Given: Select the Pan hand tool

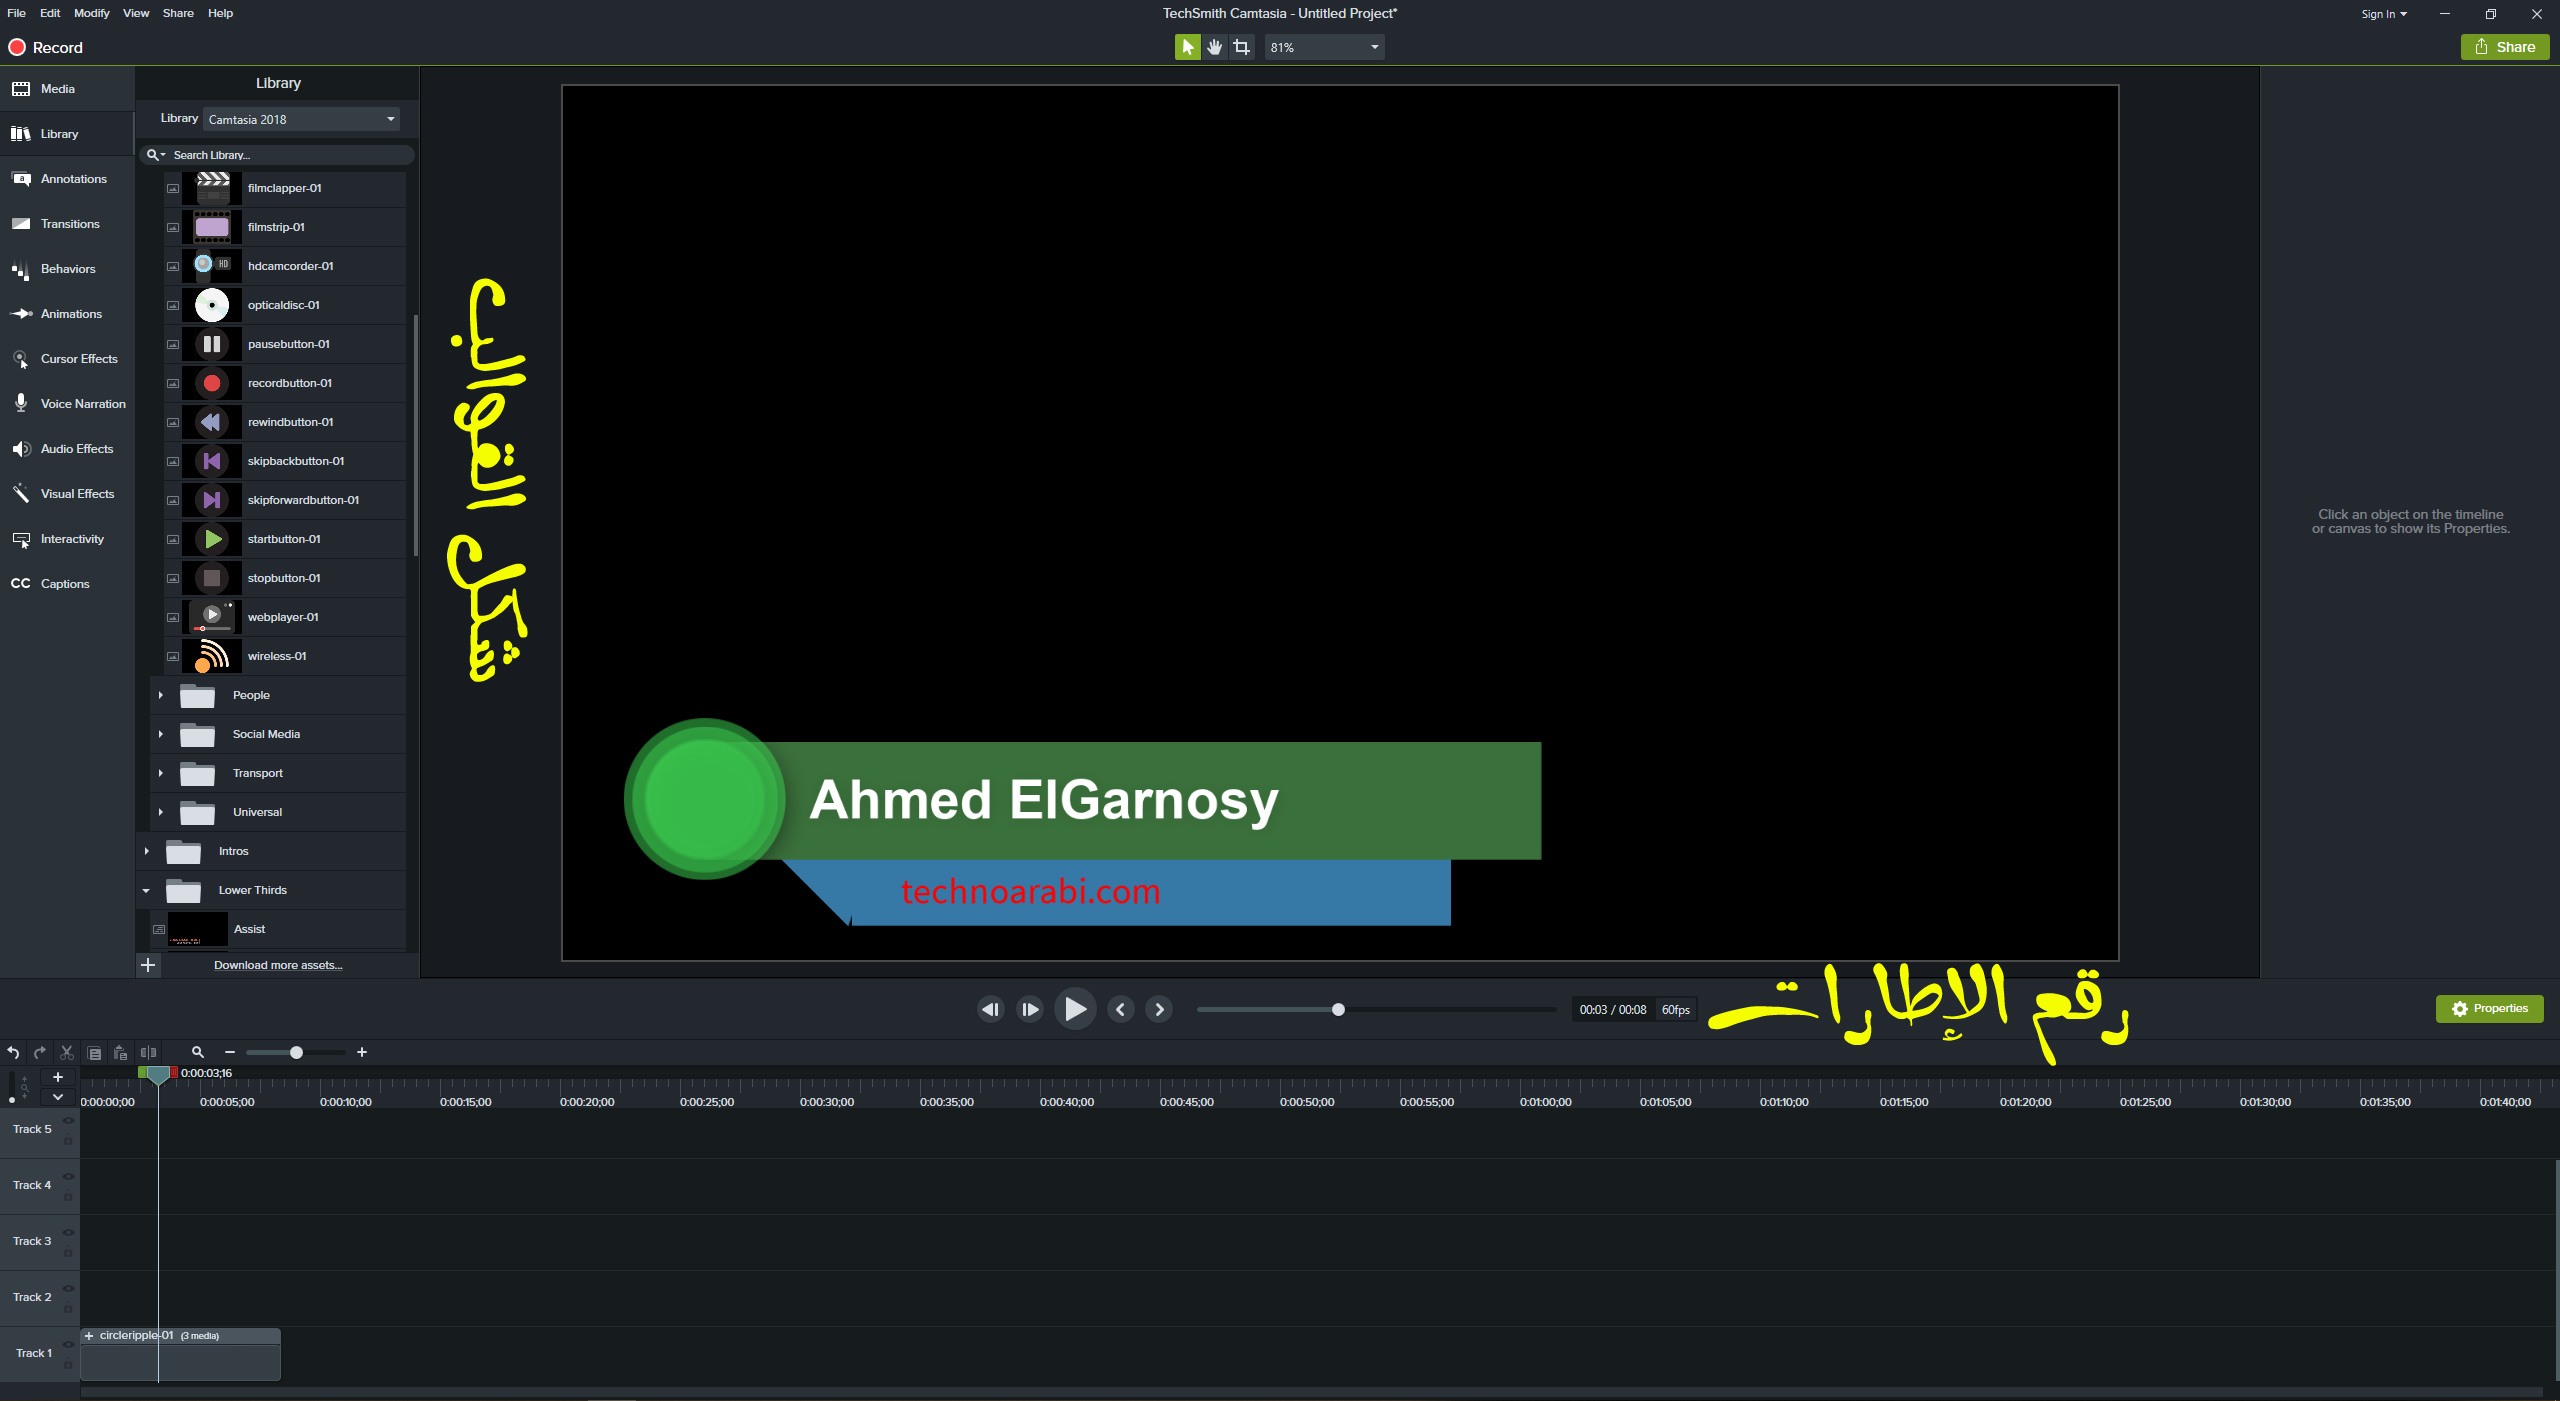Looking at the screenshot, I should [1214, 47].
